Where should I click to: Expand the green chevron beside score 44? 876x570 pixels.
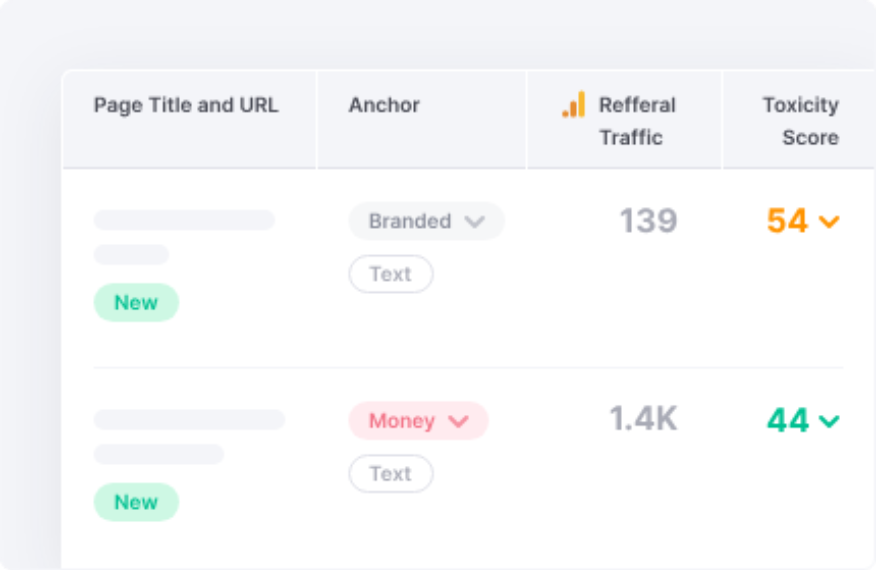tap(829, 421)
